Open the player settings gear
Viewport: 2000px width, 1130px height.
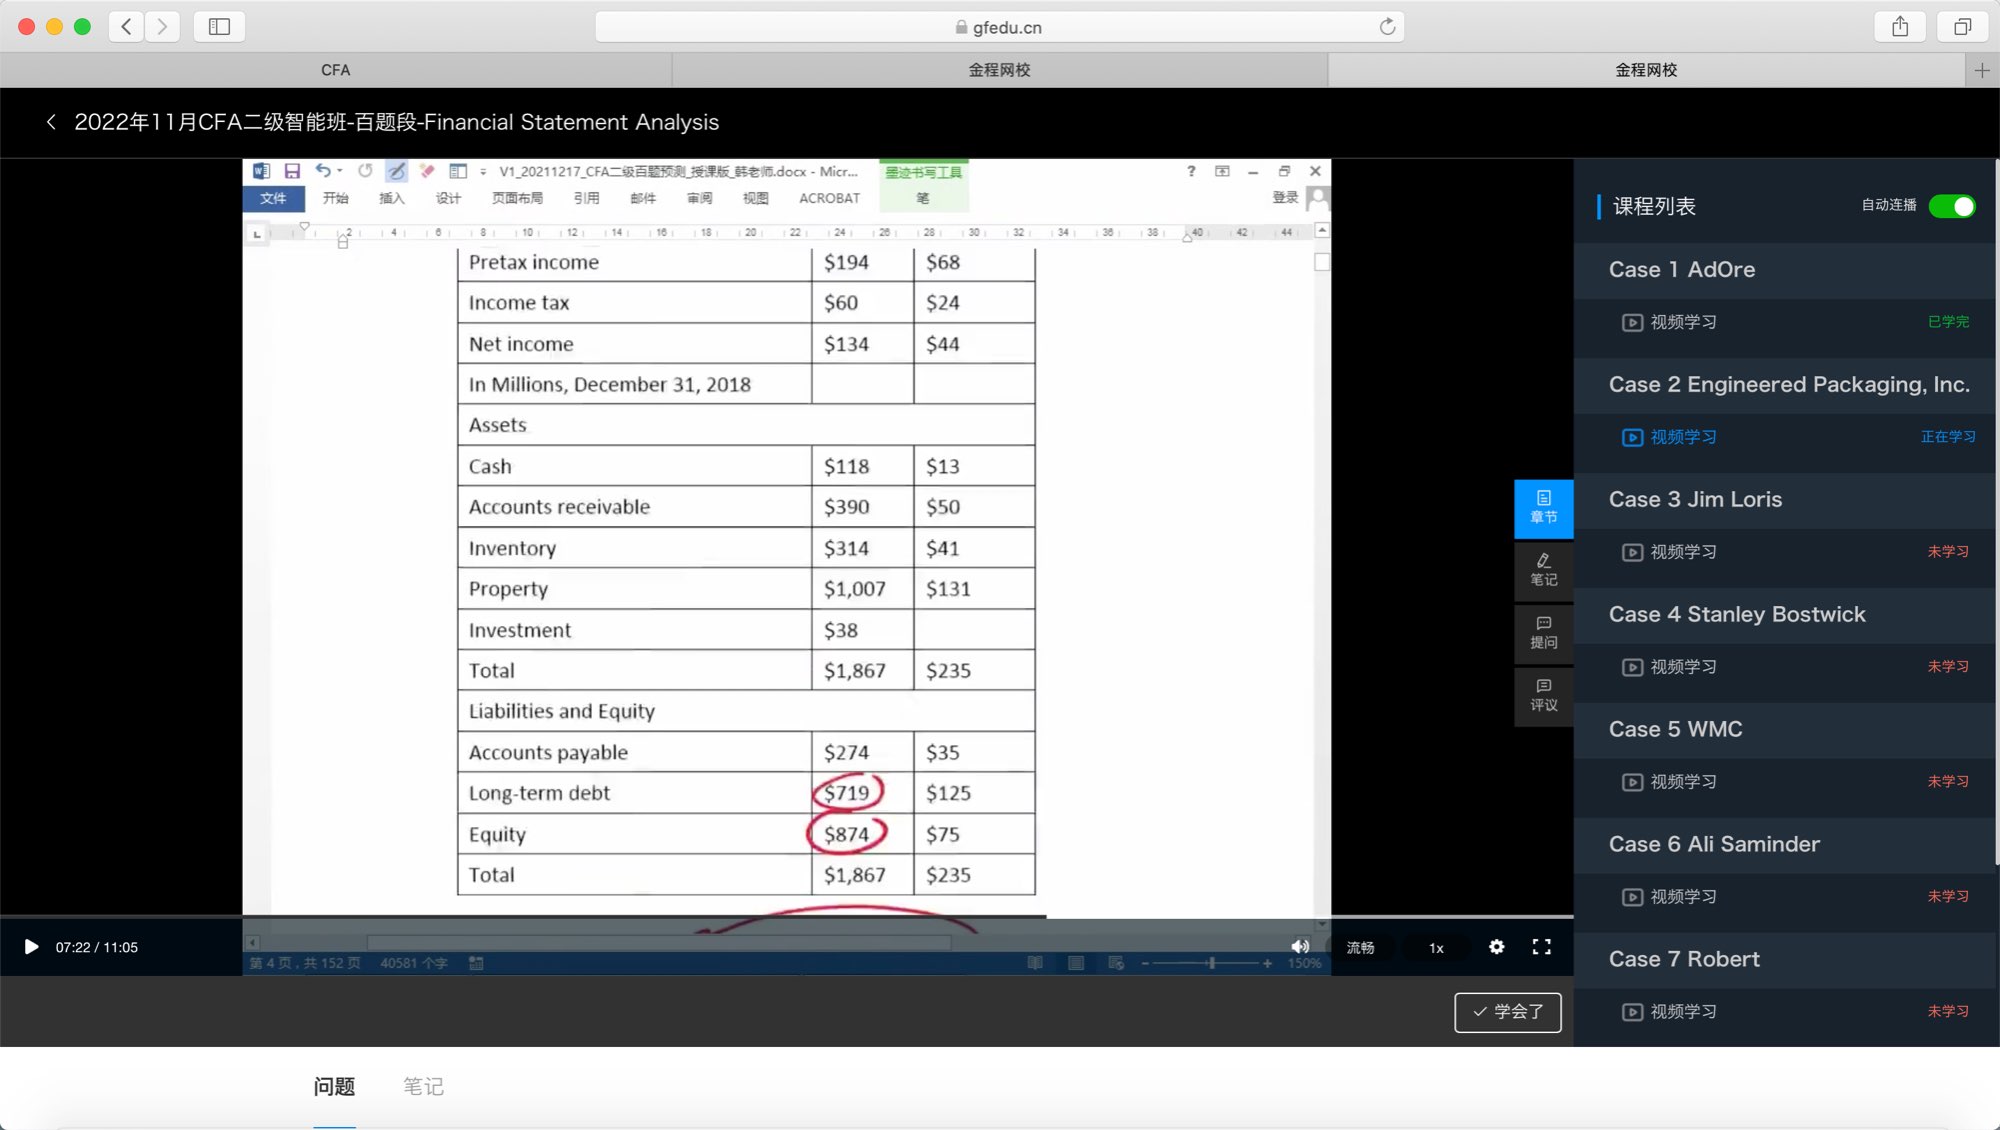[1496, 946]
